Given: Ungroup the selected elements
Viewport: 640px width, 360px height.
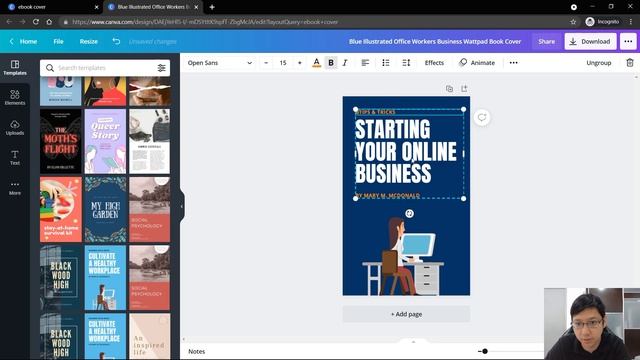Looking at the screenshot, I should coord(599,63).
